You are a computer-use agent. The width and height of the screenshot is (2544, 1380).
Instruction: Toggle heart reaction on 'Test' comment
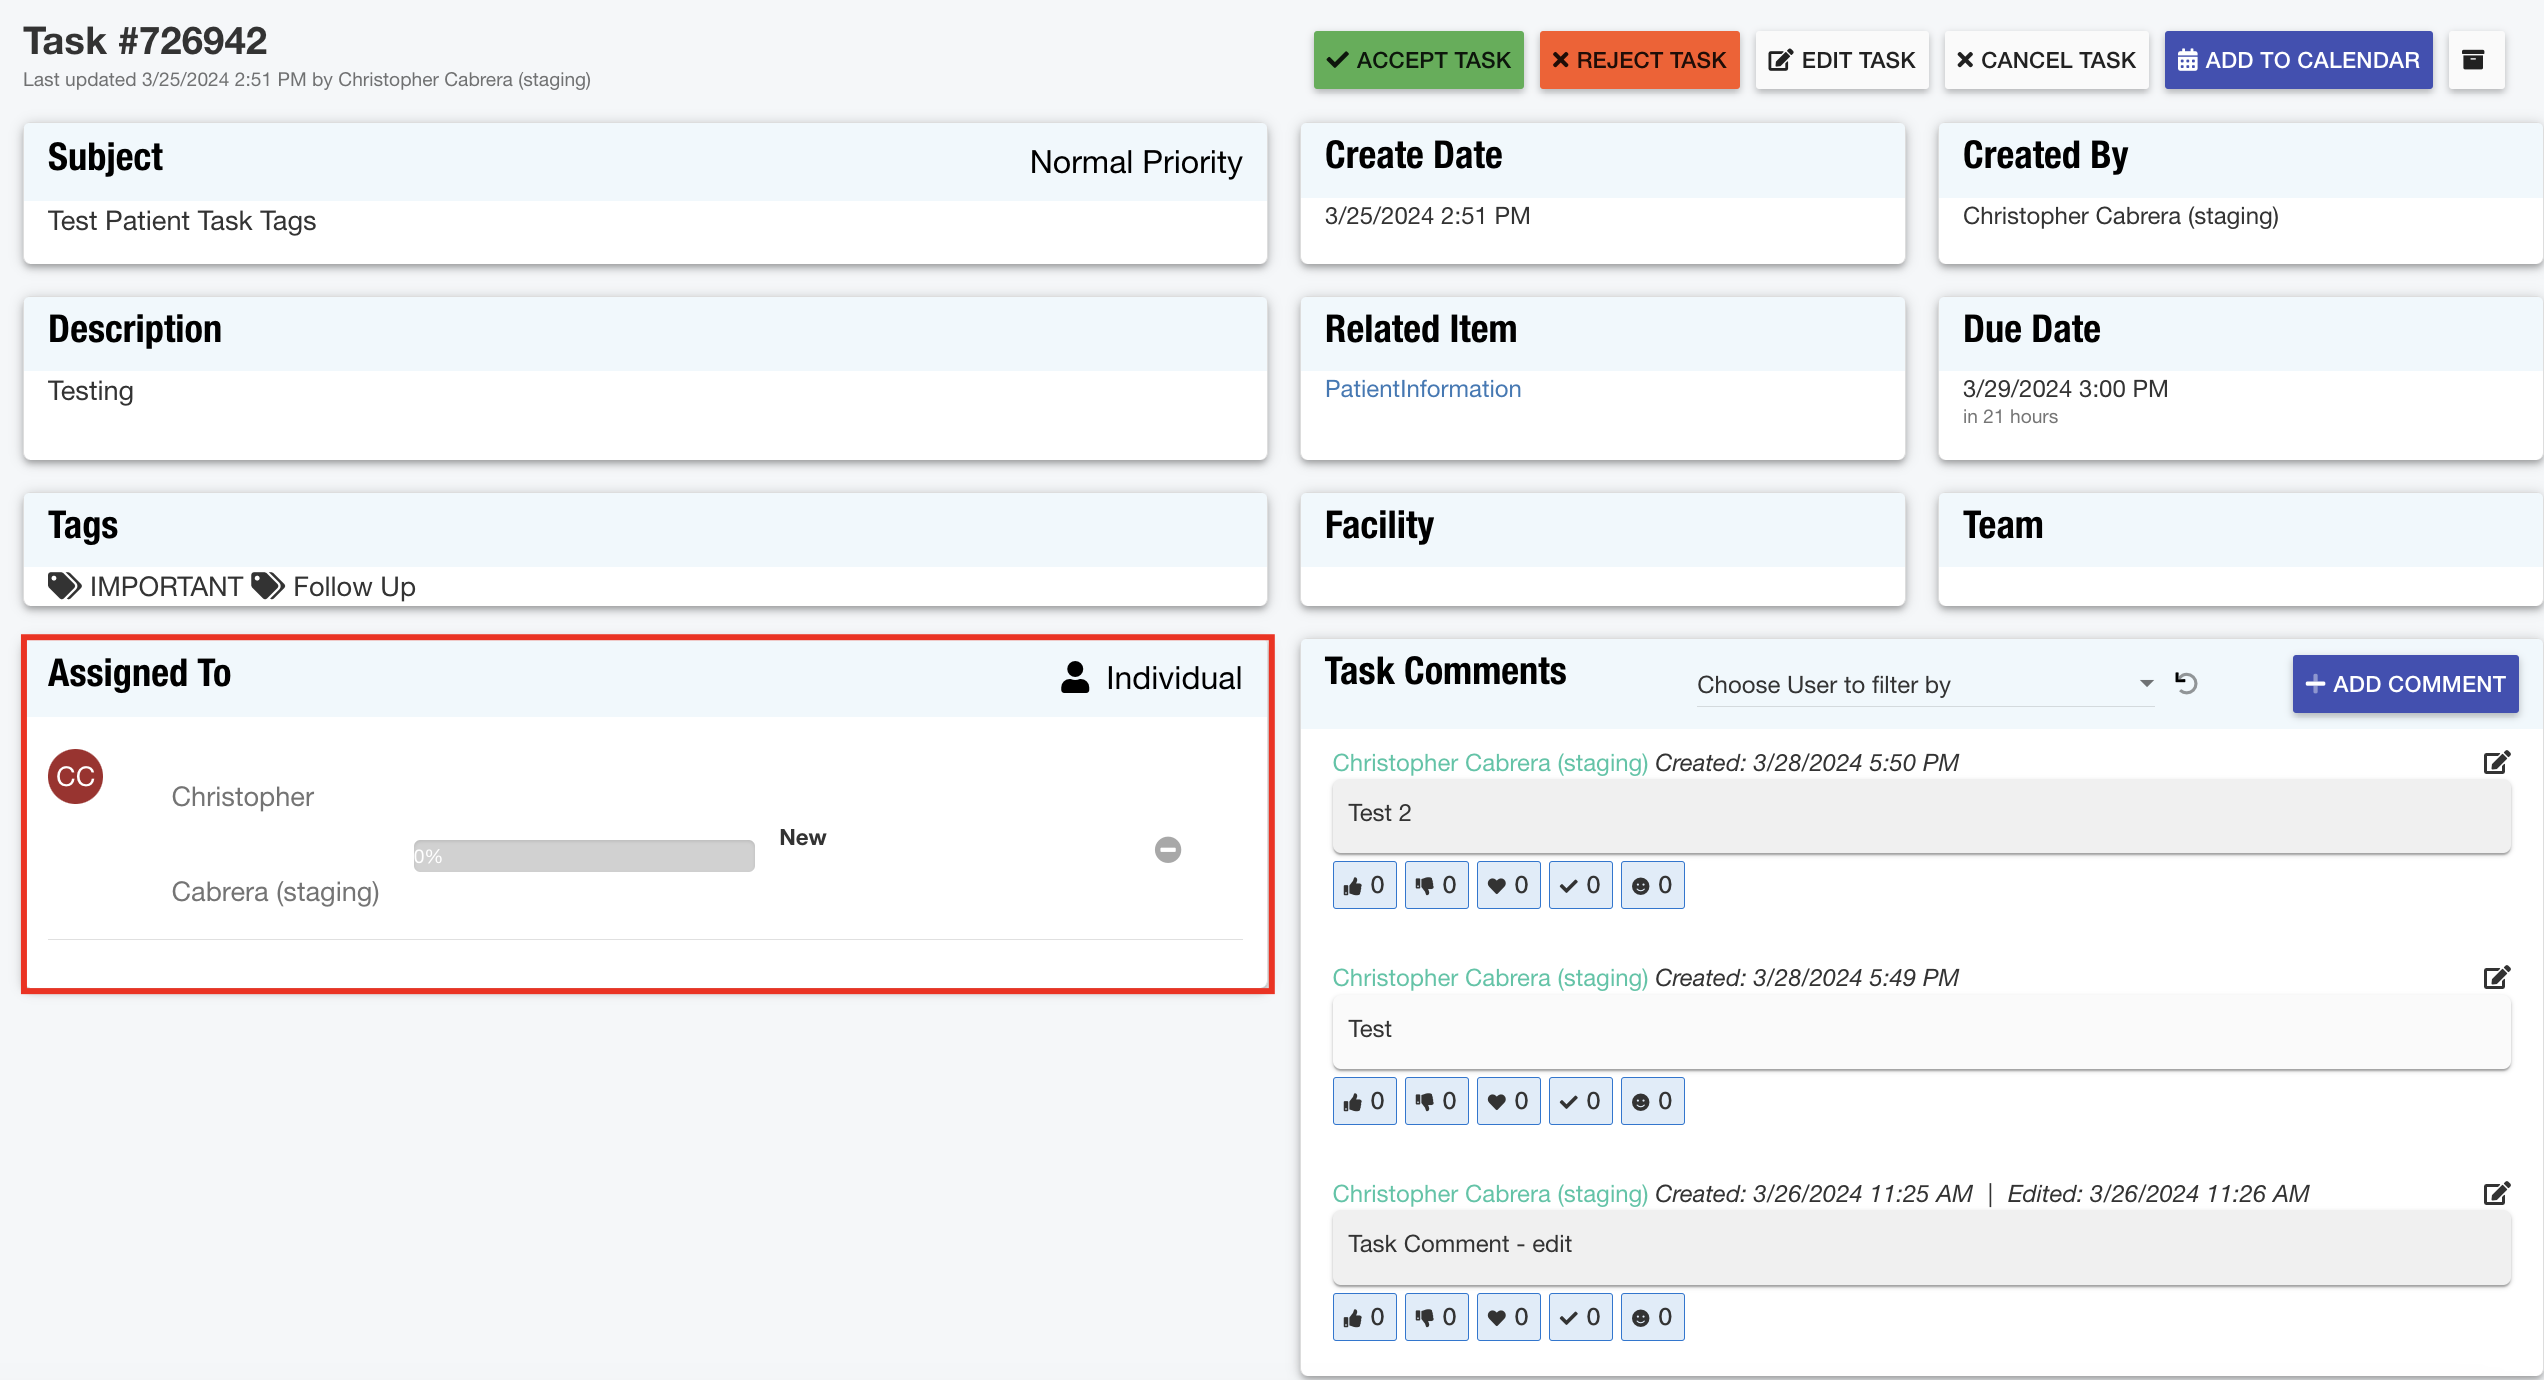pos(1508,1101)
